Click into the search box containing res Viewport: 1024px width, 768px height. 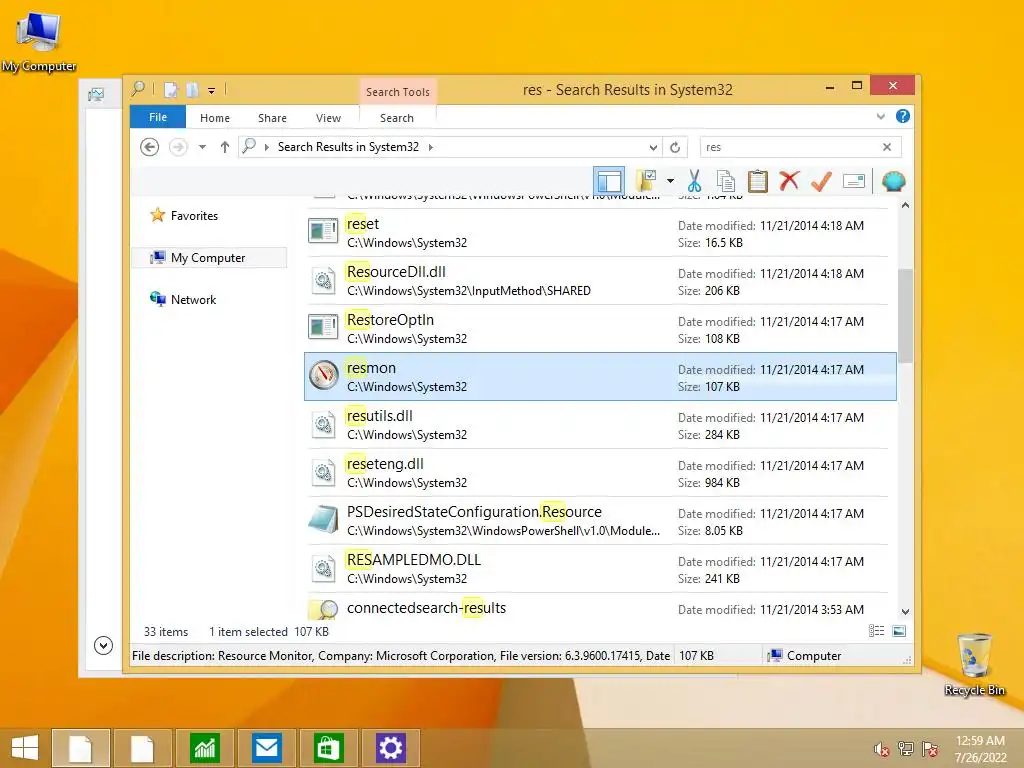pyautogui.click(x=790, y=147)
